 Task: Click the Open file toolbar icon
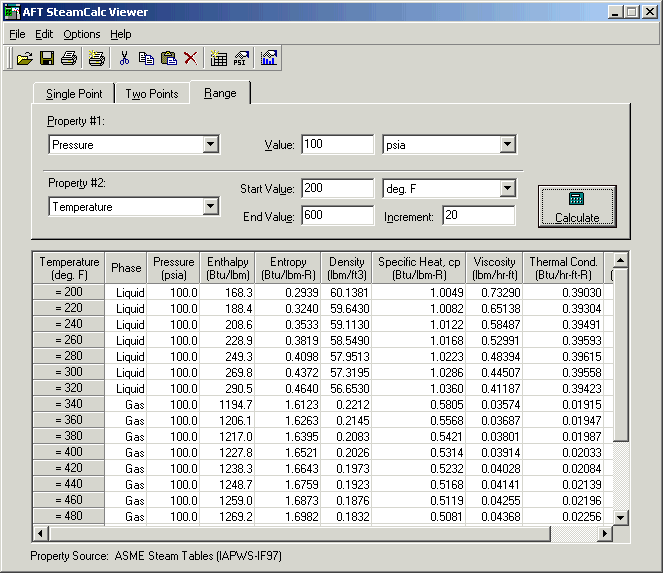pyautogui.click(x=25, y=58)
